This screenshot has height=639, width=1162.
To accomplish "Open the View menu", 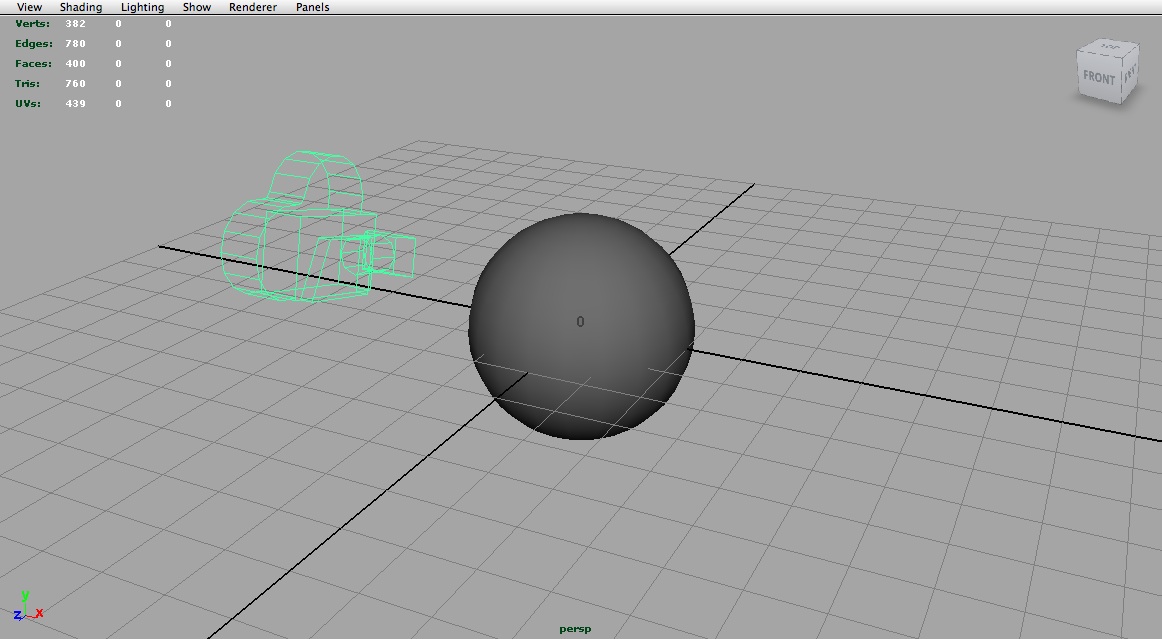I will 28,7.
